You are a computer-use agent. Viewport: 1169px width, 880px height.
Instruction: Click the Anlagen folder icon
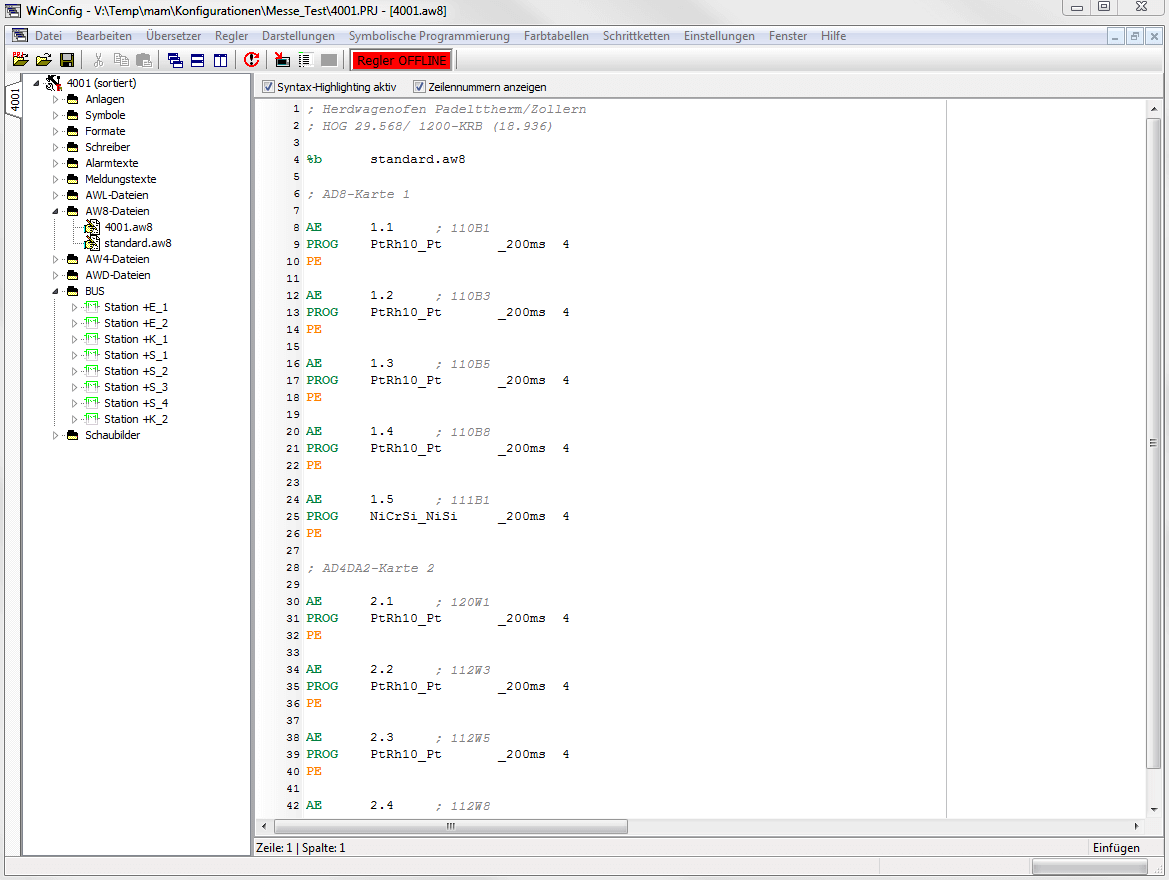[72, 99]
